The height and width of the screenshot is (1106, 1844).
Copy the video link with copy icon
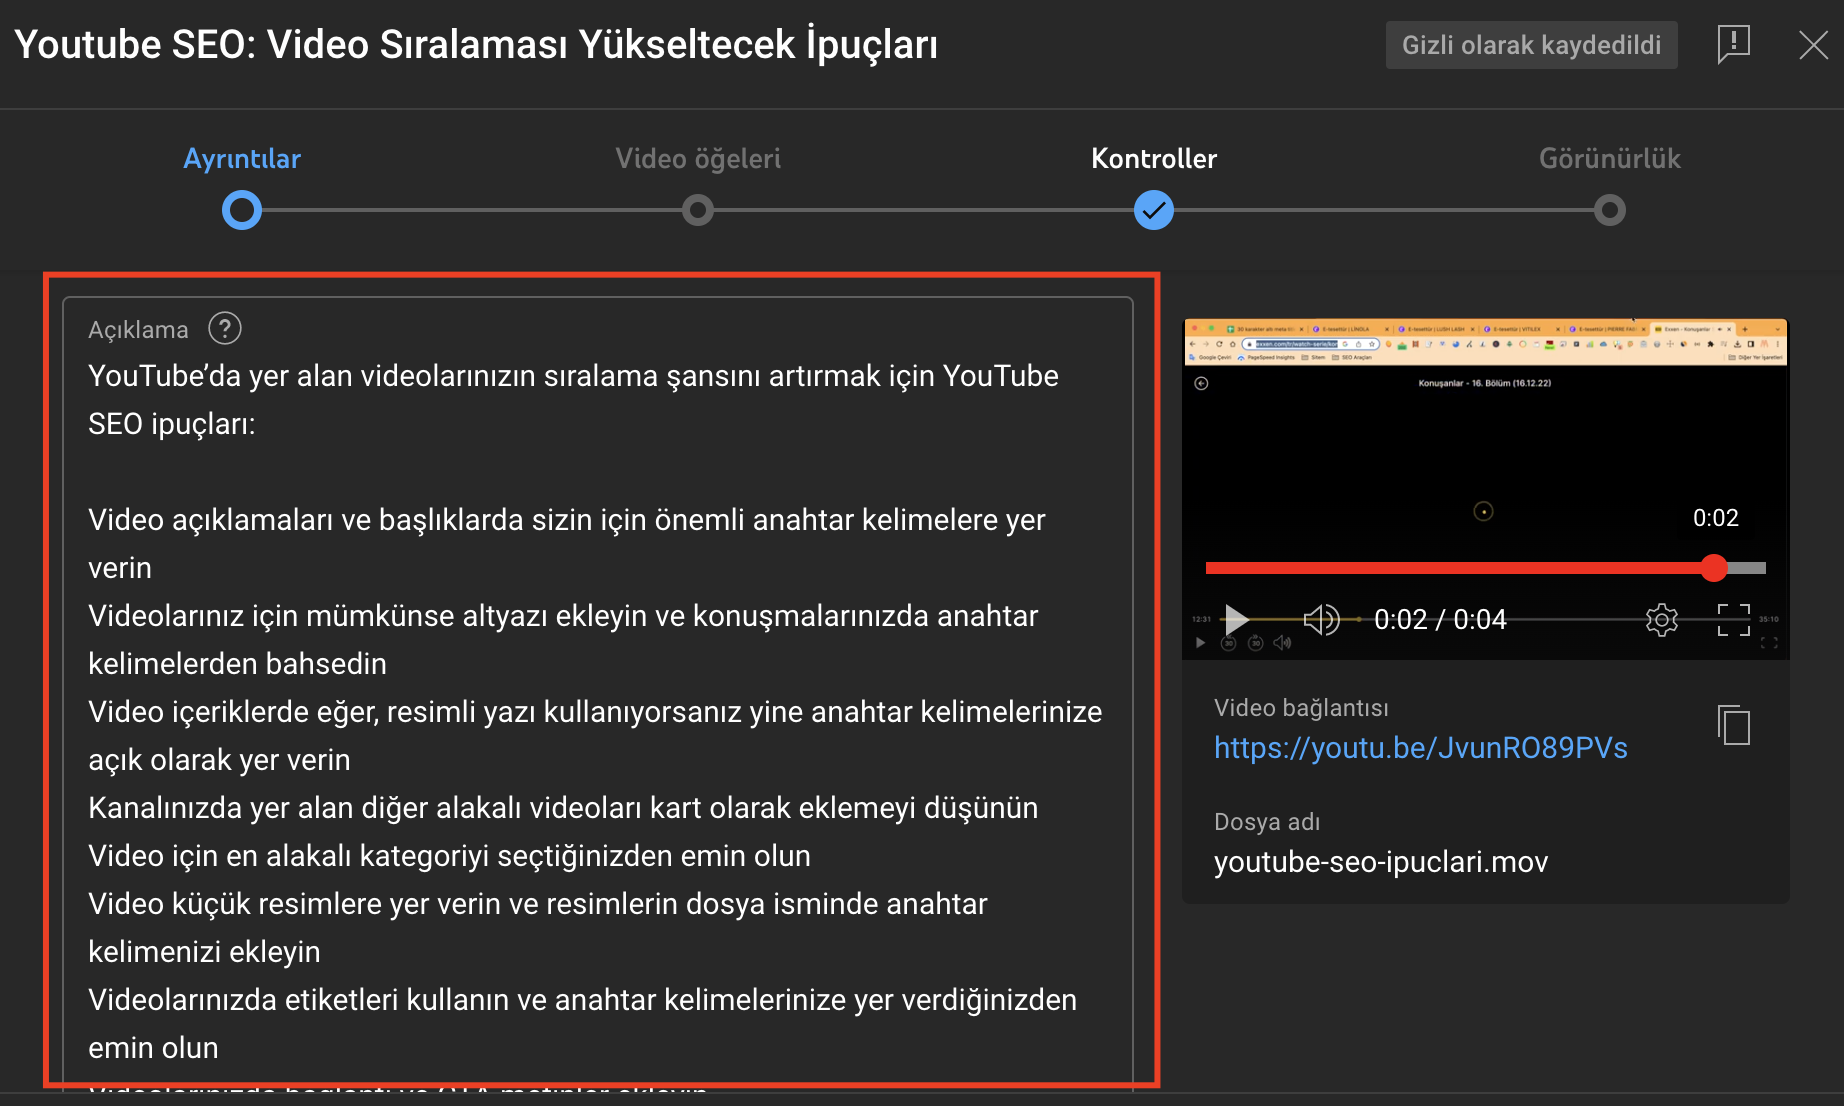pos(1734,725)
